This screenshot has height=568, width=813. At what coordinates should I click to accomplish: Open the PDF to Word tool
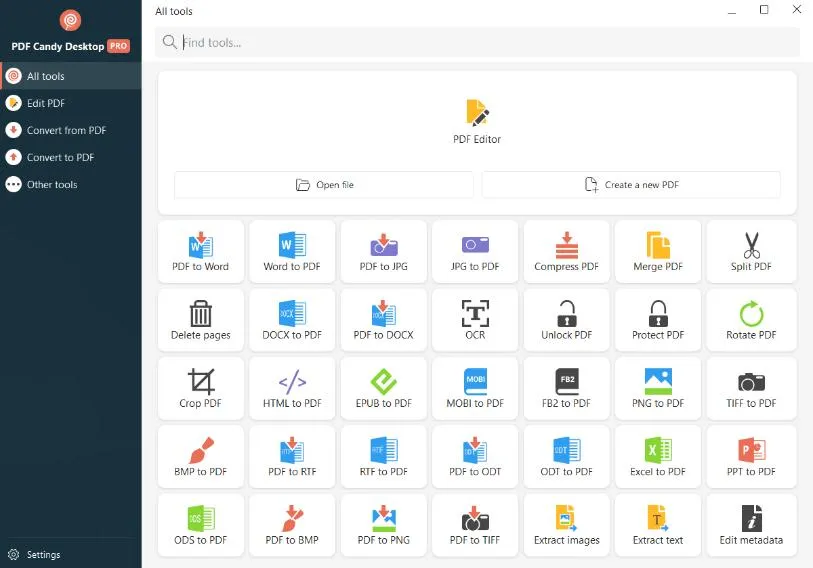201,252
